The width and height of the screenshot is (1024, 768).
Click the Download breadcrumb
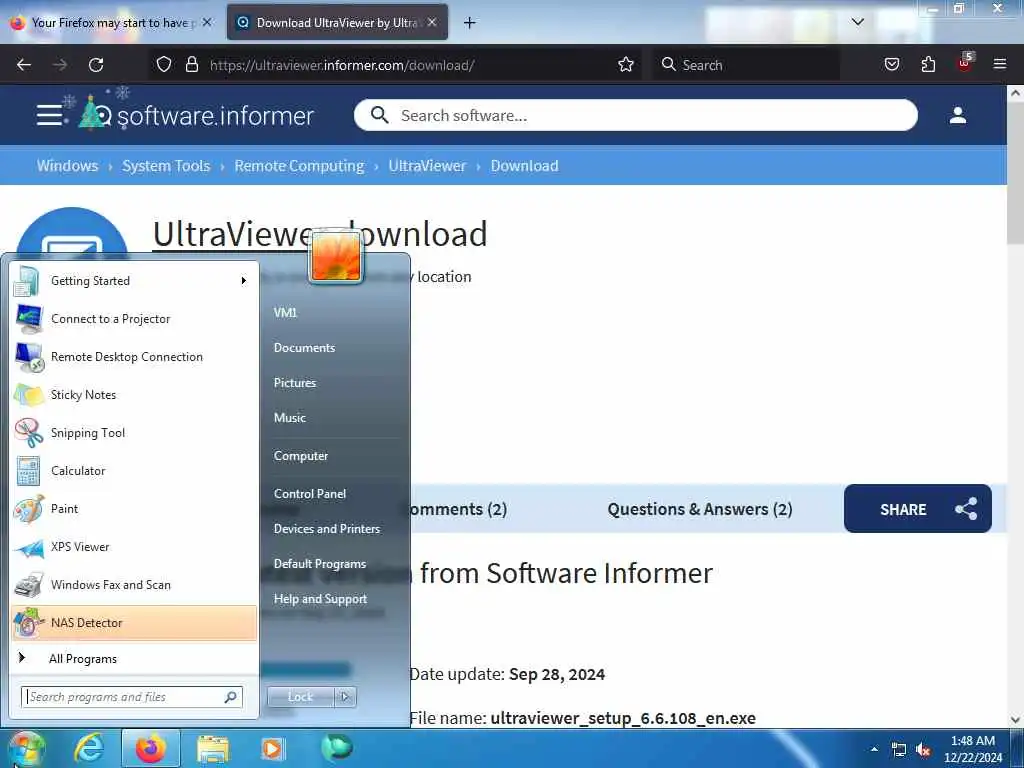coord(524,166)
